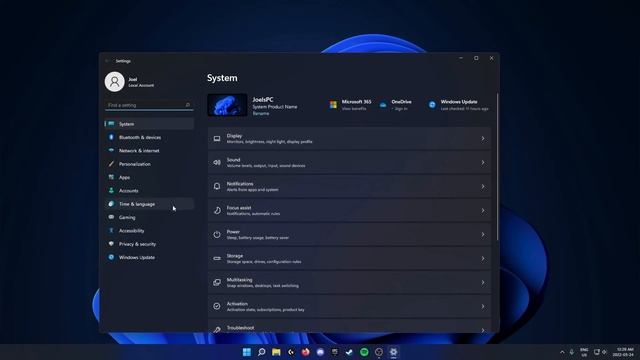Click the JoelsPC desktop wallpaper thumbnail
Viewport: 640px width, 360px height.
227,105
